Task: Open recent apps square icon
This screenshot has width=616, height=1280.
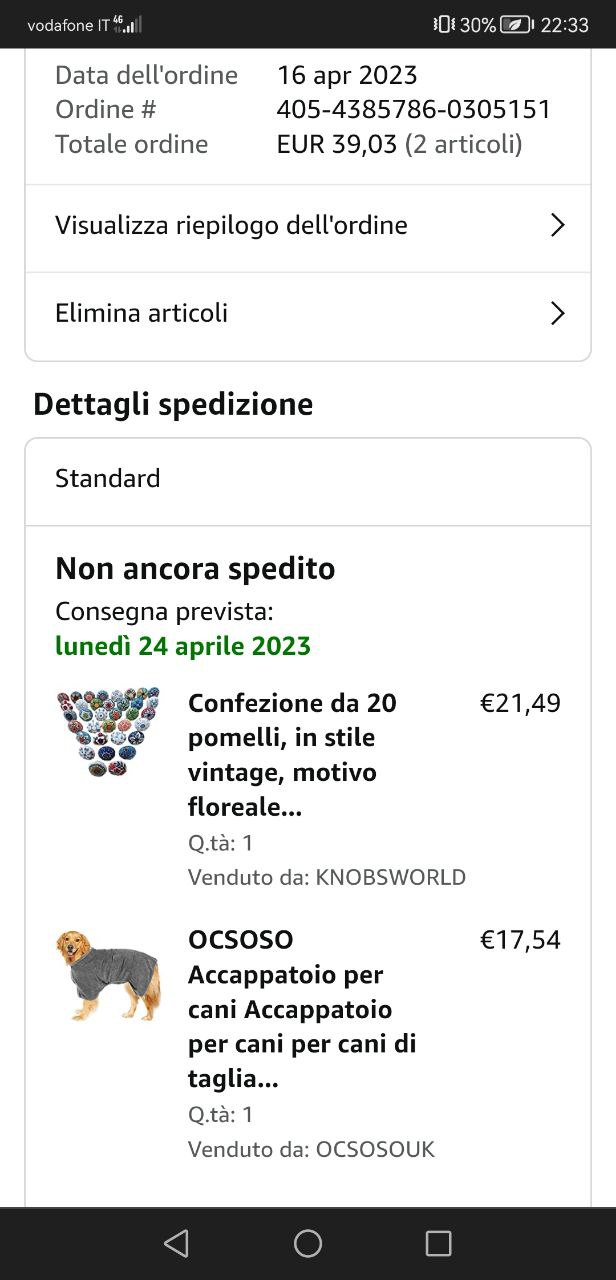Action: pos(438,1243)
